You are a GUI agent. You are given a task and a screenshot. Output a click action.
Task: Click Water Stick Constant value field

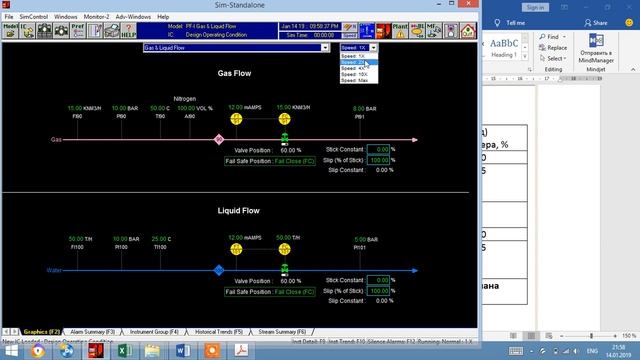(378, 280)
